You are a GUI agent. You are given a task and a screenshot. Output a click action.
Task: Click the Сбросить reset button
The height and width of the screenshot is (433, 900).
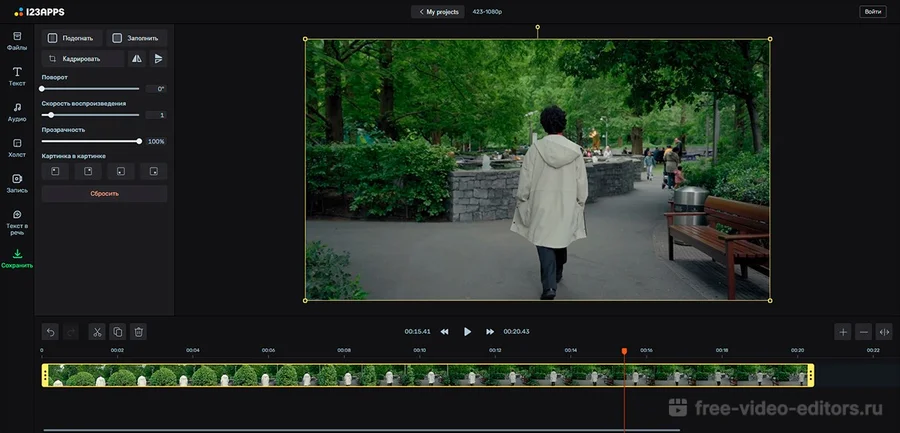104,194
